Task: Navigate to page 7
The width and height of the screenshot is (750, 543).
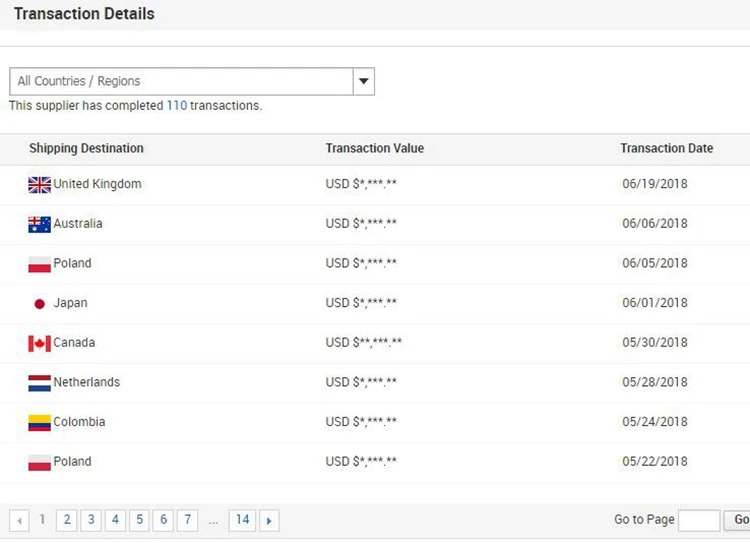Action: [187, 520]
